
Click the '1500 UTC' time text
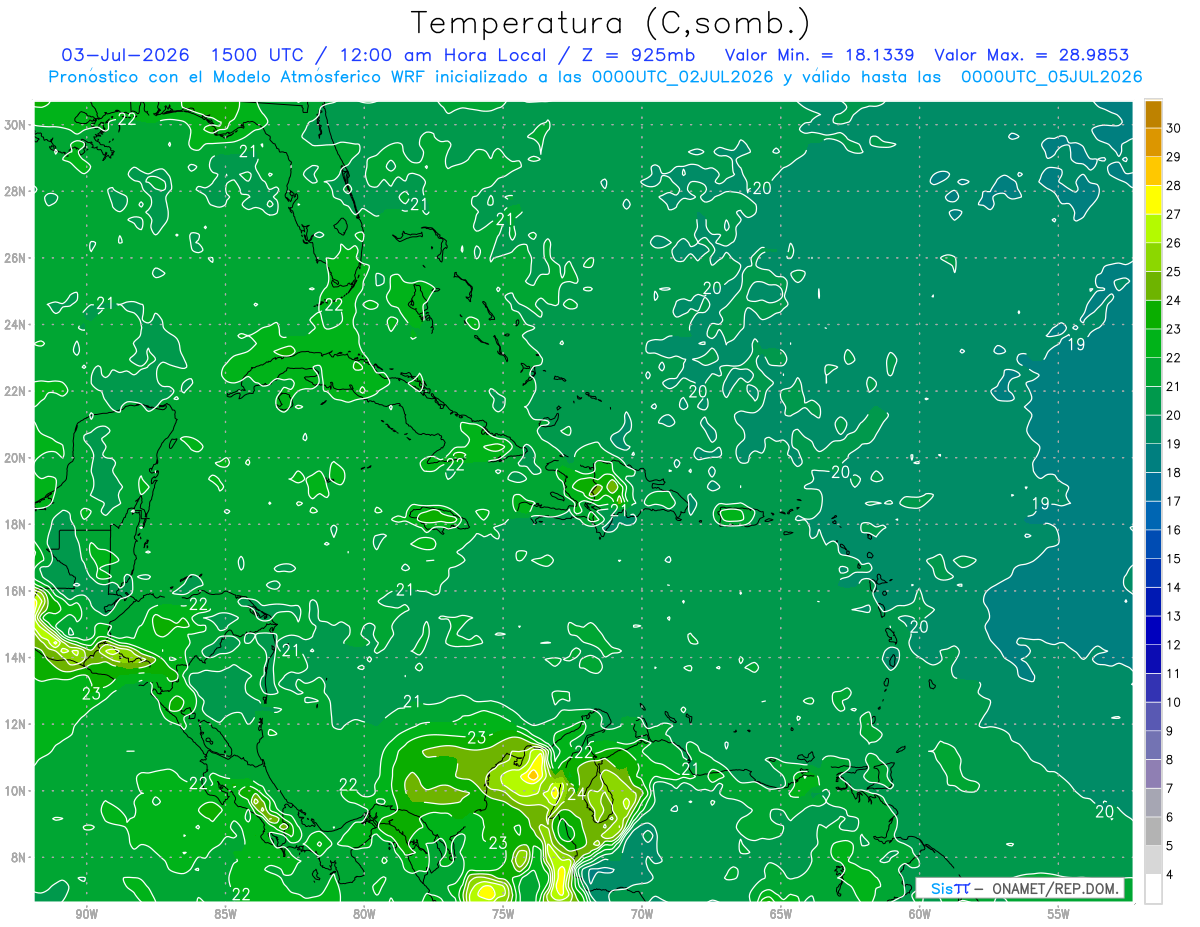pos(255,55)
